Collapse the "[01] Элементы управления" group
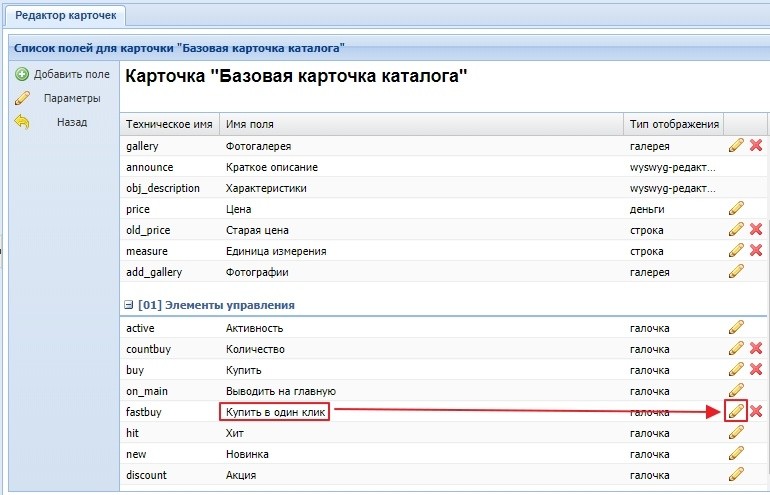Viewport: 770px width, 495px height. click(x=129, y=305)
